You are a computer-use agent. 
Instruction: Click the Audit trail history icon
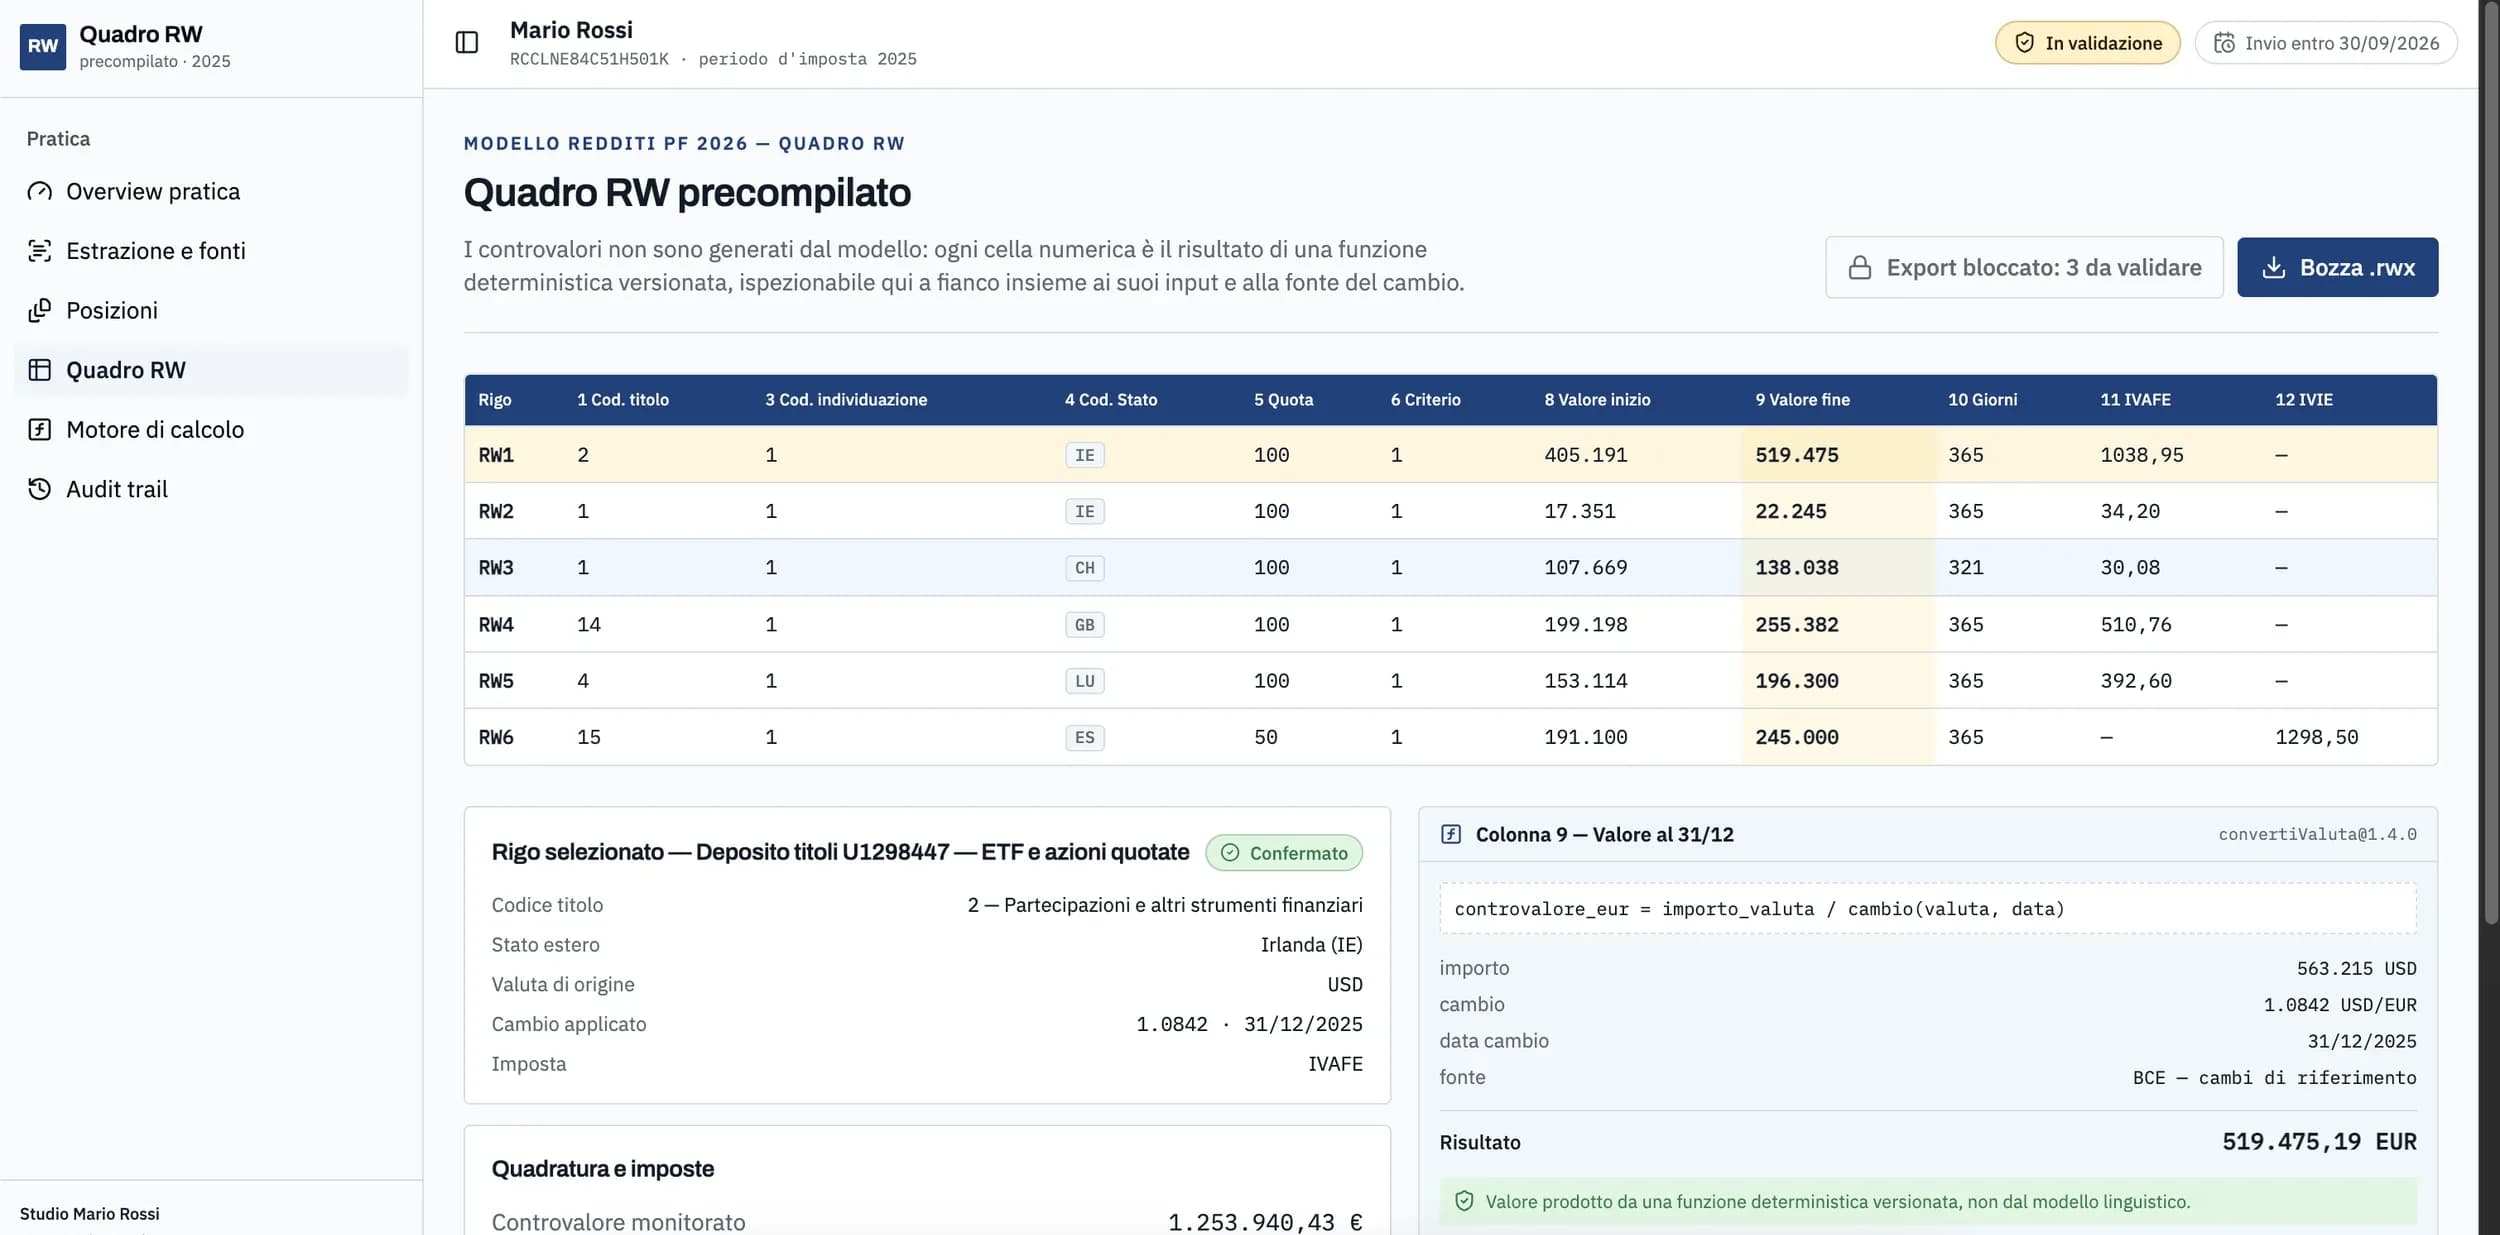point(39,489)
